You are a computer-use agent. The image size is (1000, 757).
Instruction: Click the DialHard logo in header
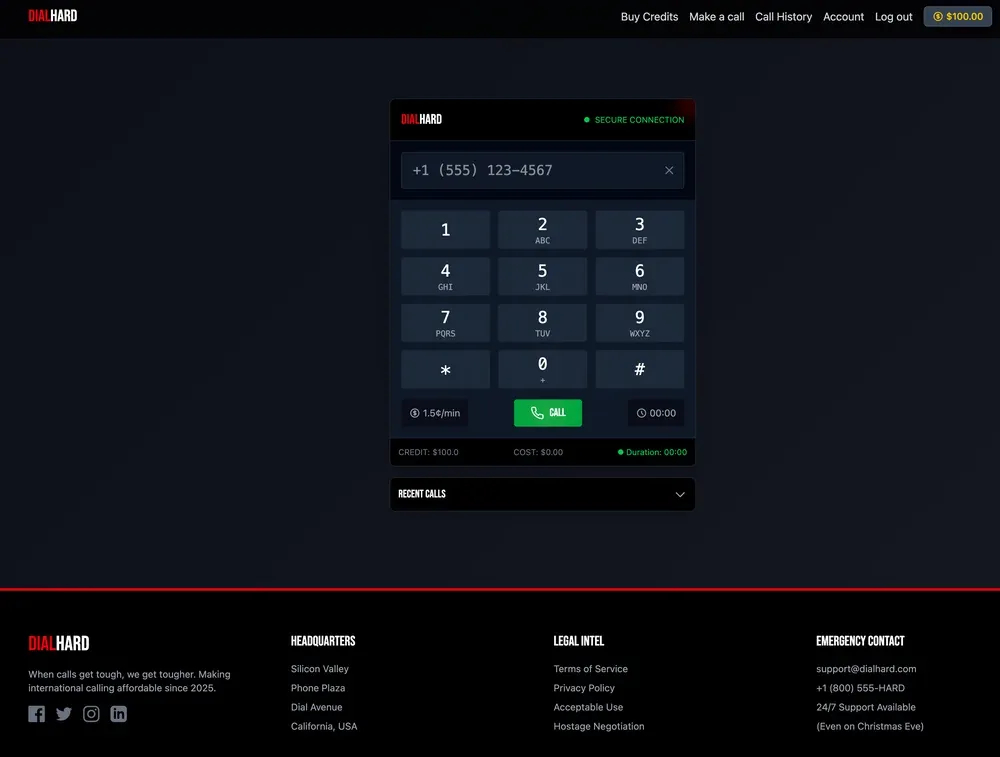[53, 16]
